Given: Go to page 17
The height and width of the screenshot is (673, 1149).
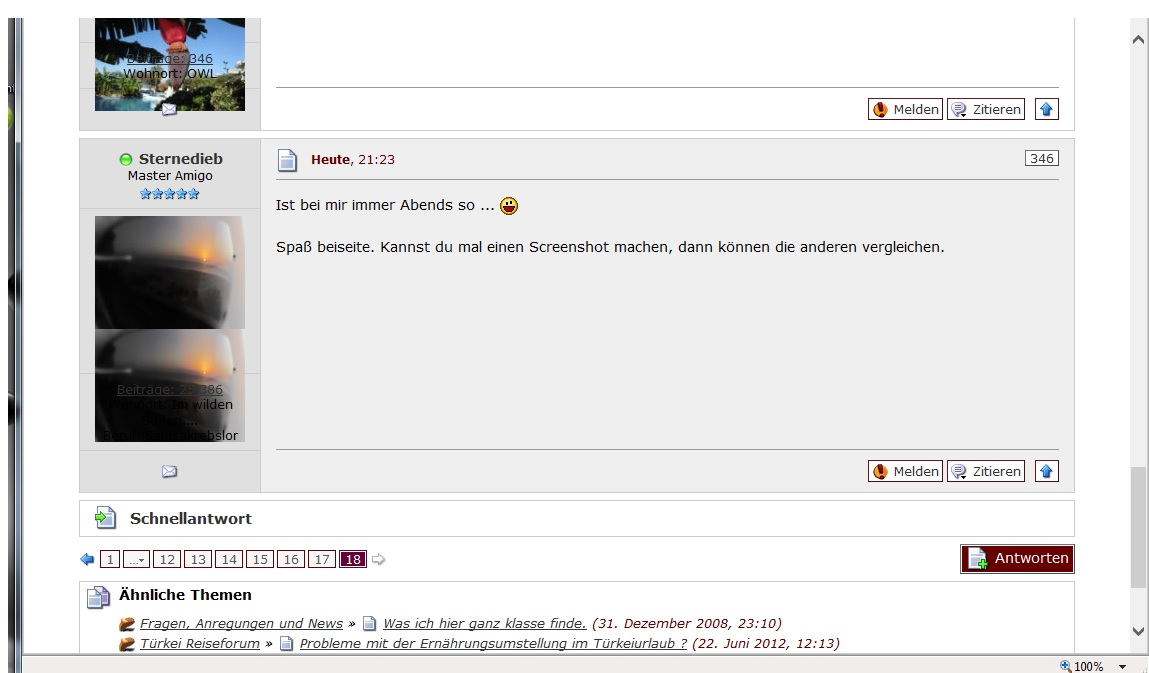Looking at the screenshot, I should tap(322, 559).
